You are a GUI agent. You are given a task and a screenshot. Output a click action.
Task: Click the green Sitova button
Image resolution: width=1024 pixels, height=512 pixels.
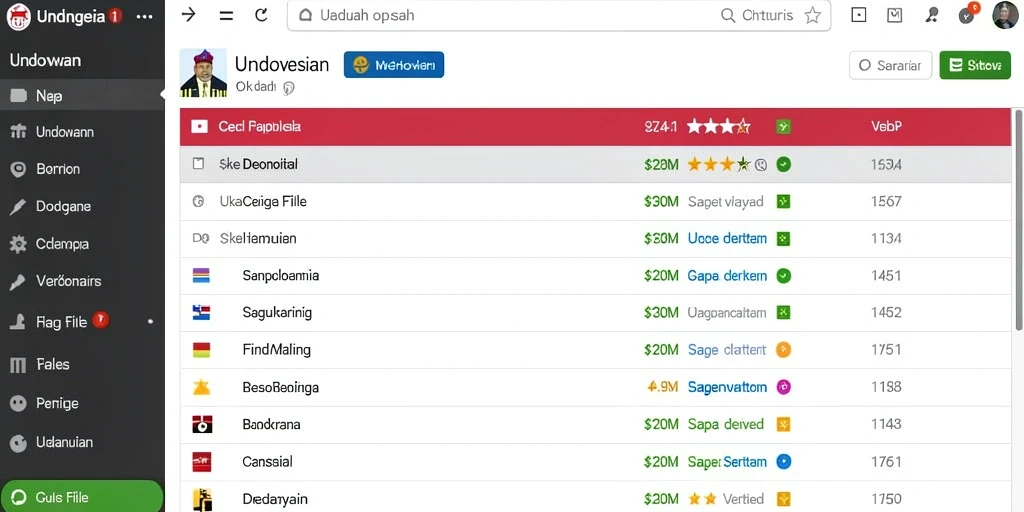click(x=975, y=65)
